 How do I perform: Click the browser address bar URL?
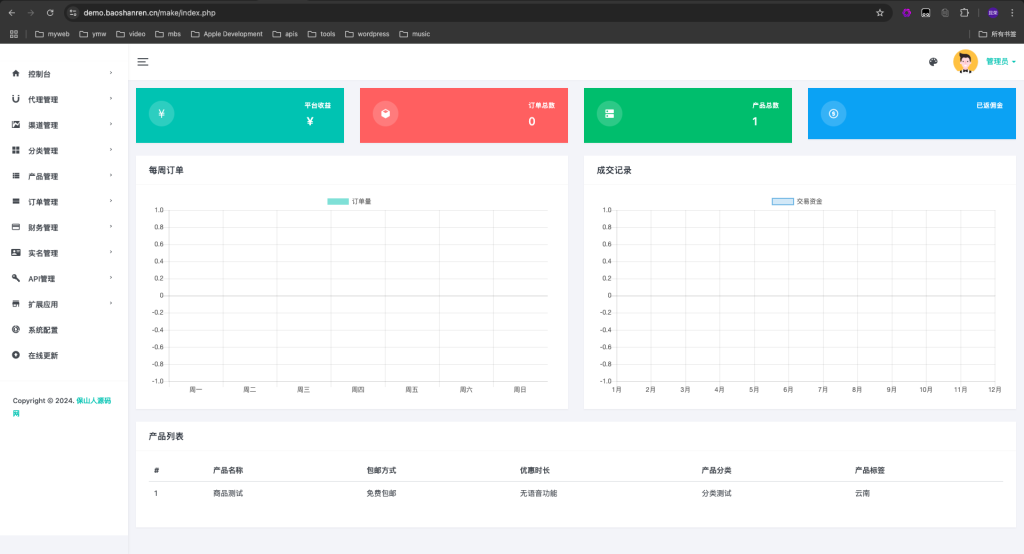150,12
